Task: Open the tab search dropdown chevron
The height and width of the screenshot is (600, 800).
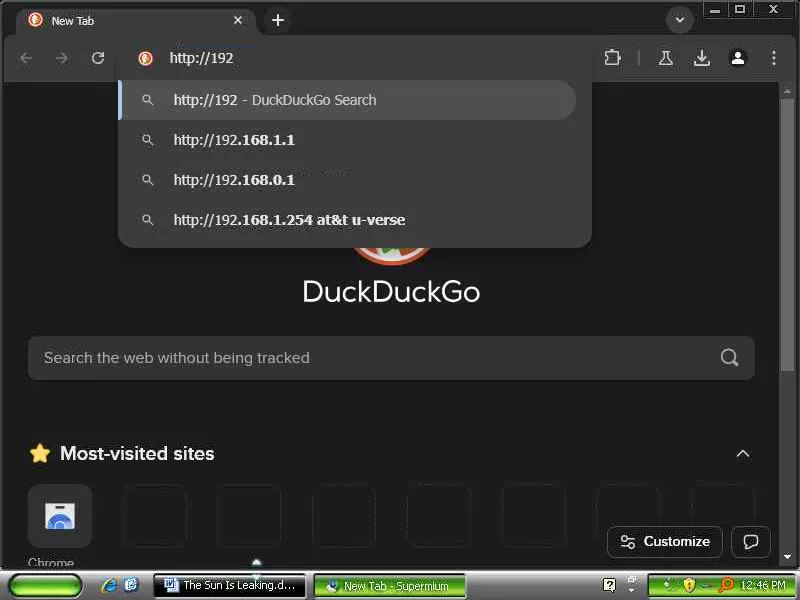Action: tap(680, 20)
